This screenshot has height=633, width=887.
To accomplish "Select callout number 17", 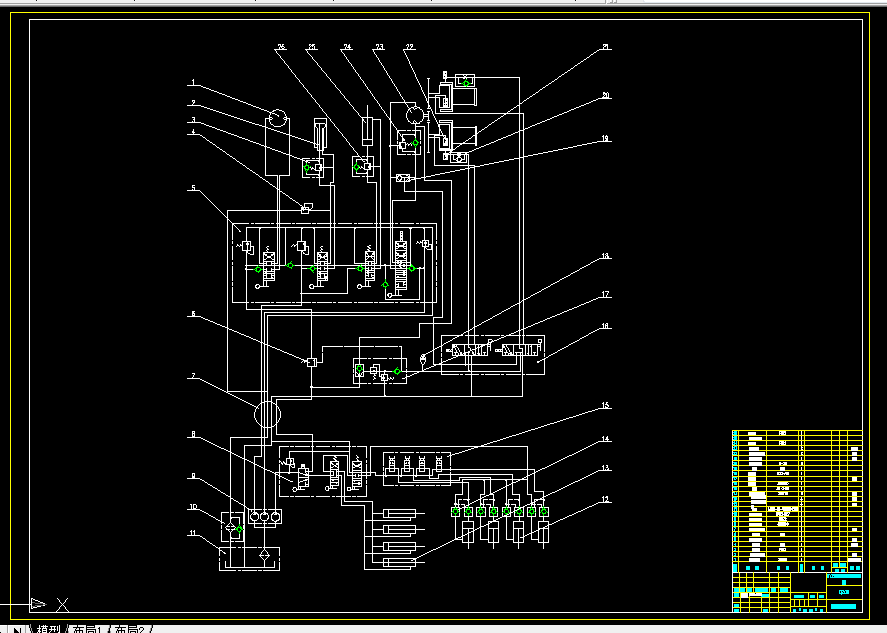I will (x=605, y=294).
